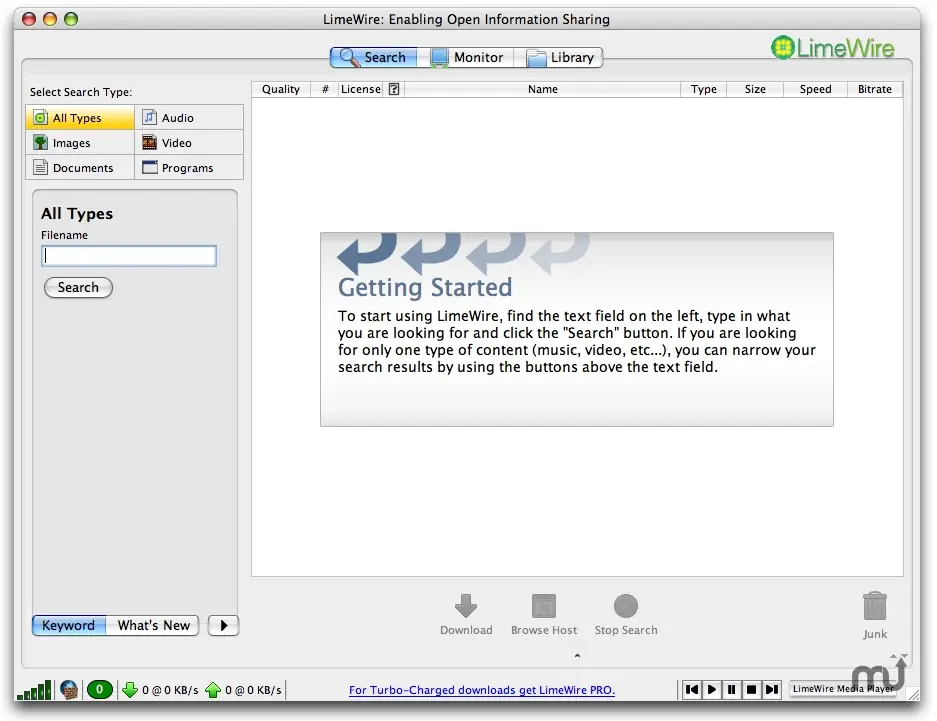Viewport: 937px width, 721px height.
Task: Click the Video film icon
Action: point(149,142)
